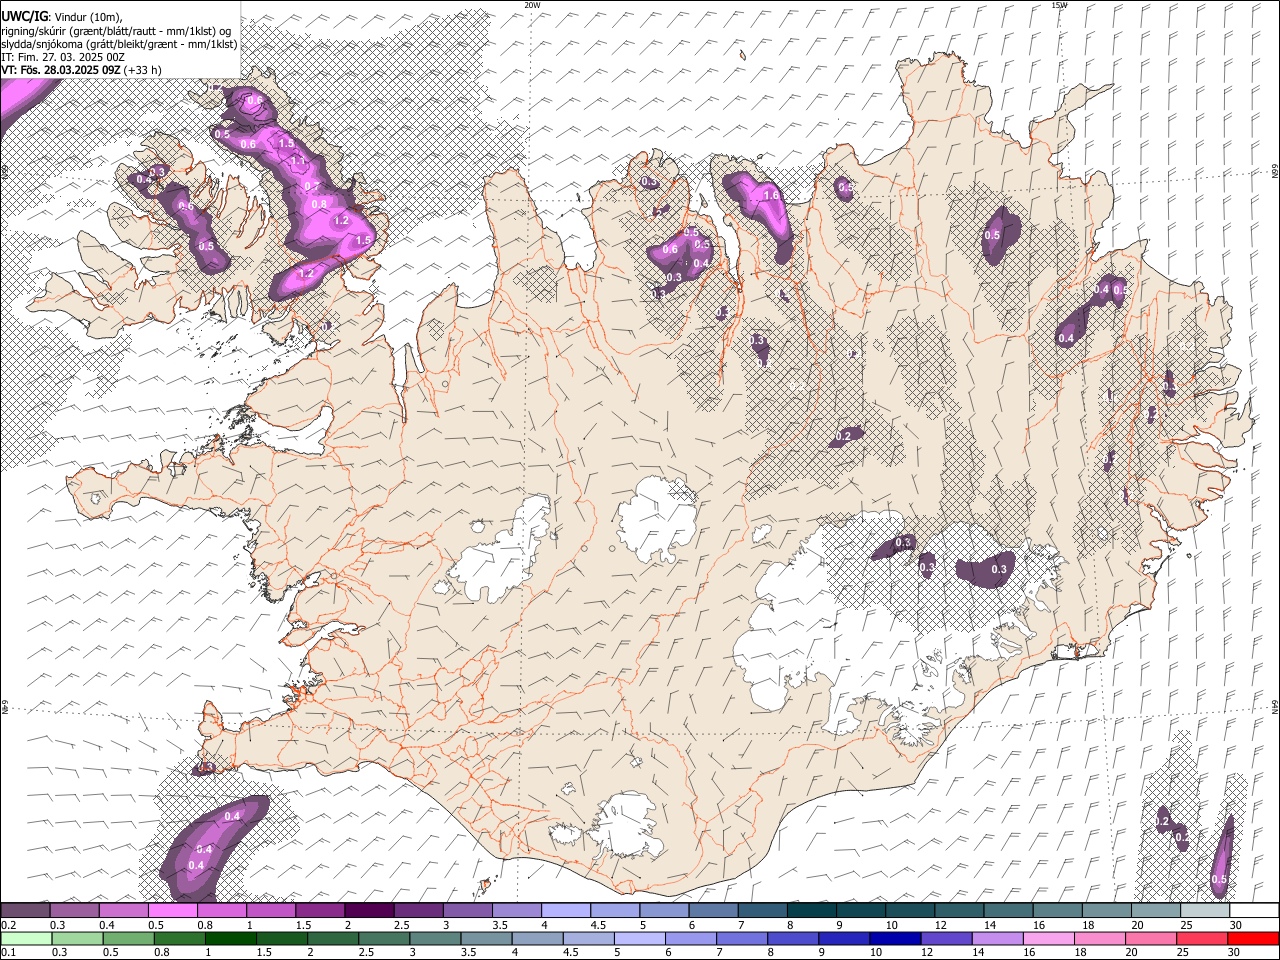Select upper legend swatch labeled 1.5
Image resolution: width=1280 pixels, height=960 pixels.
click(x=320, y=910)
